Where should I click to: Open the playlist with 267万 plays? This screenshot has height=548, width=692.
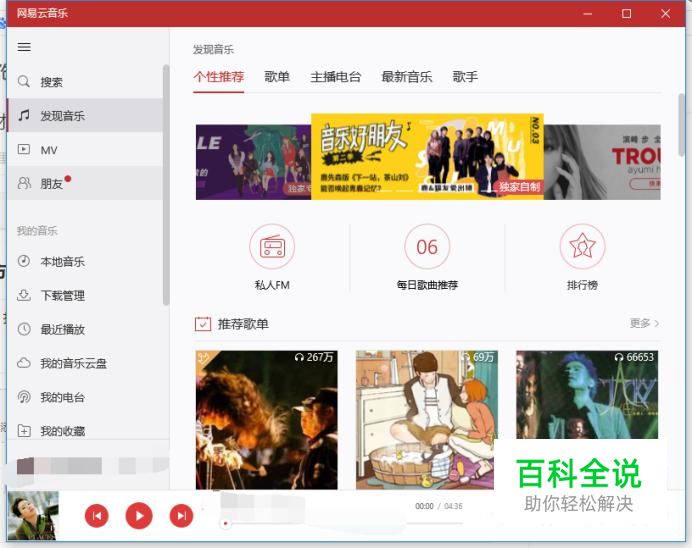[x=267, y=420]
